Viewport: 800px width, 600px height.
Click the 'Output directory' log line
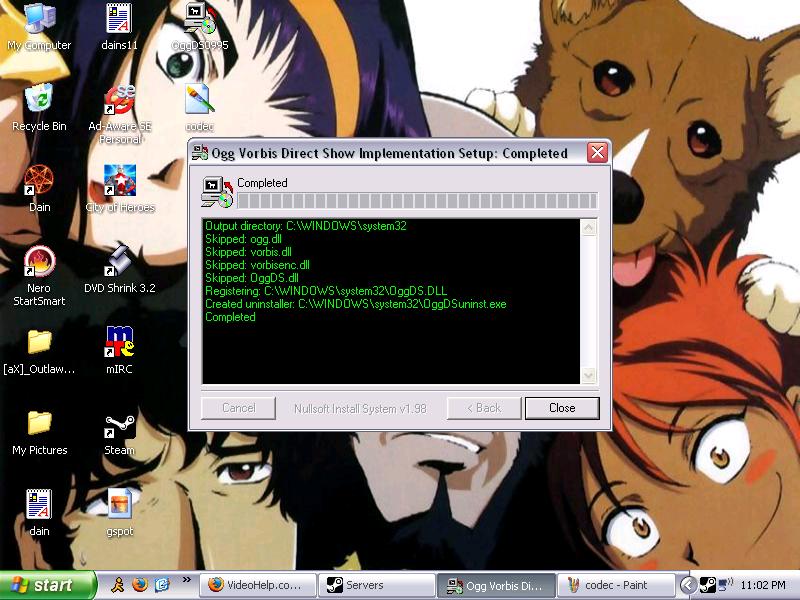pos(306,226)
